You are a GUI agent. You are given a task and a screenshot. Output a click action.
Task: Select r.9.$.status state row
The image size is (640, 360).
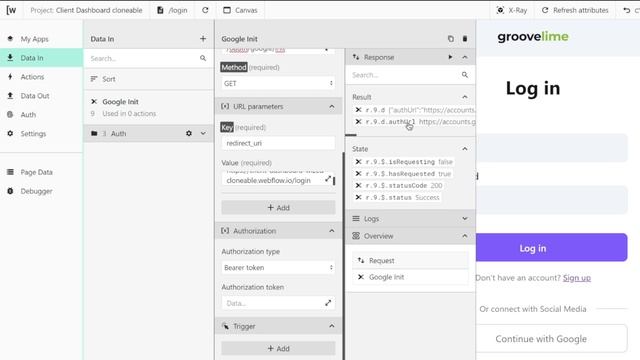(397, 197)
